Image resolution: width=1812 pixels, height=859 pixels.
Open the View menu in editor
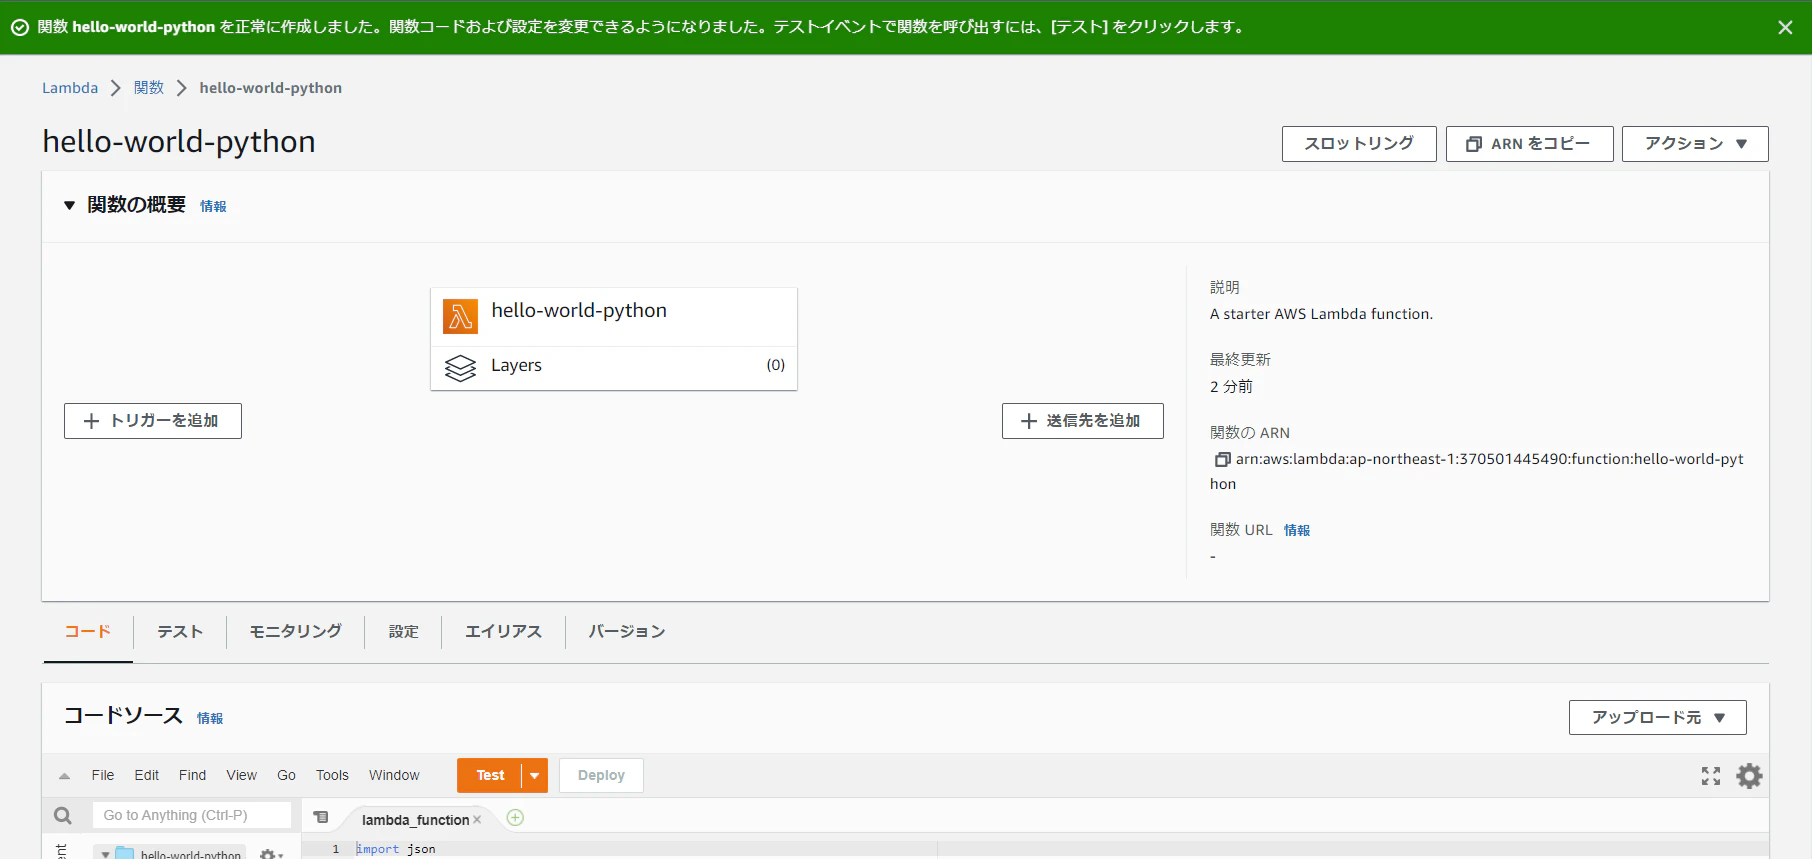[x=242, y=775]
